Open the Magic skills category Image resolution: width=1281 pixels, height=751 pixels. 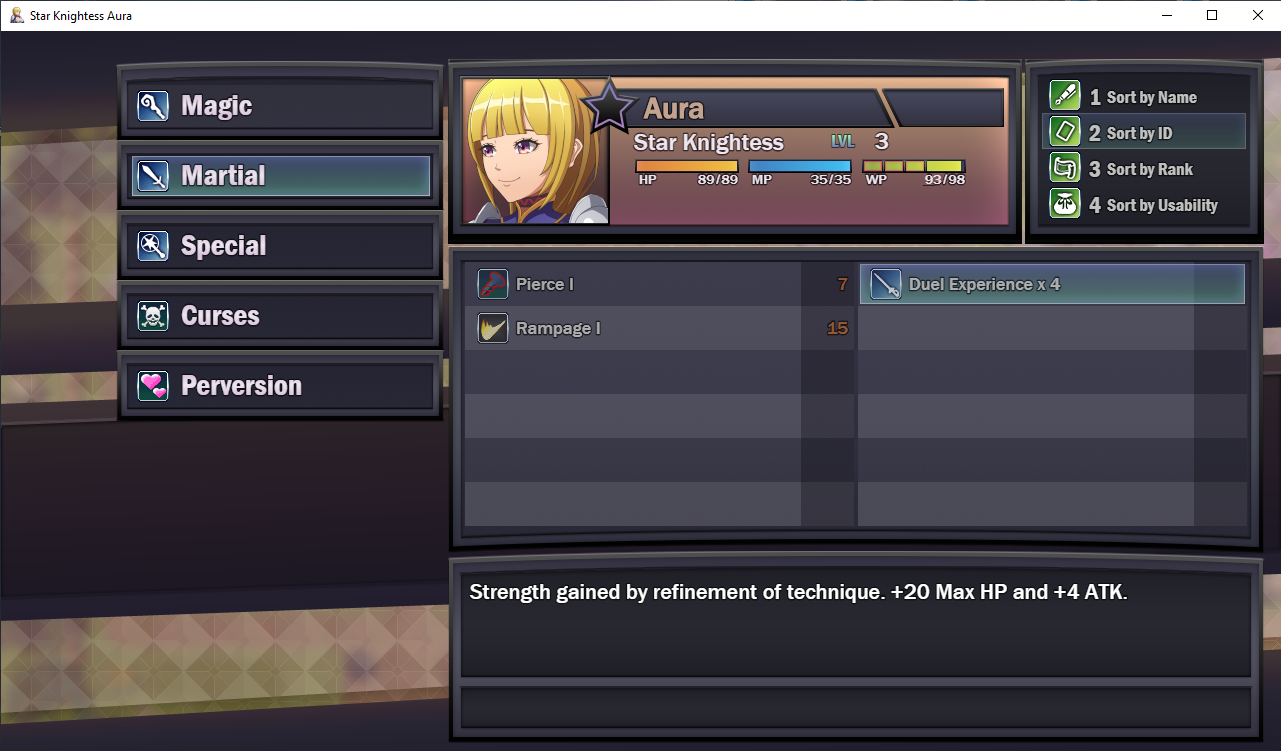coord(281,106)
